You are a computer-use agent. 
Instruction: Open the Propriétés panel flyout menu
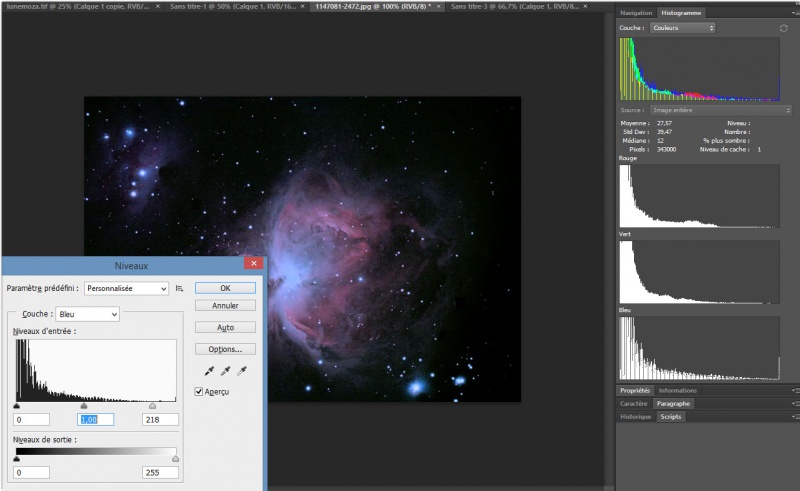[x=795, y=390]
